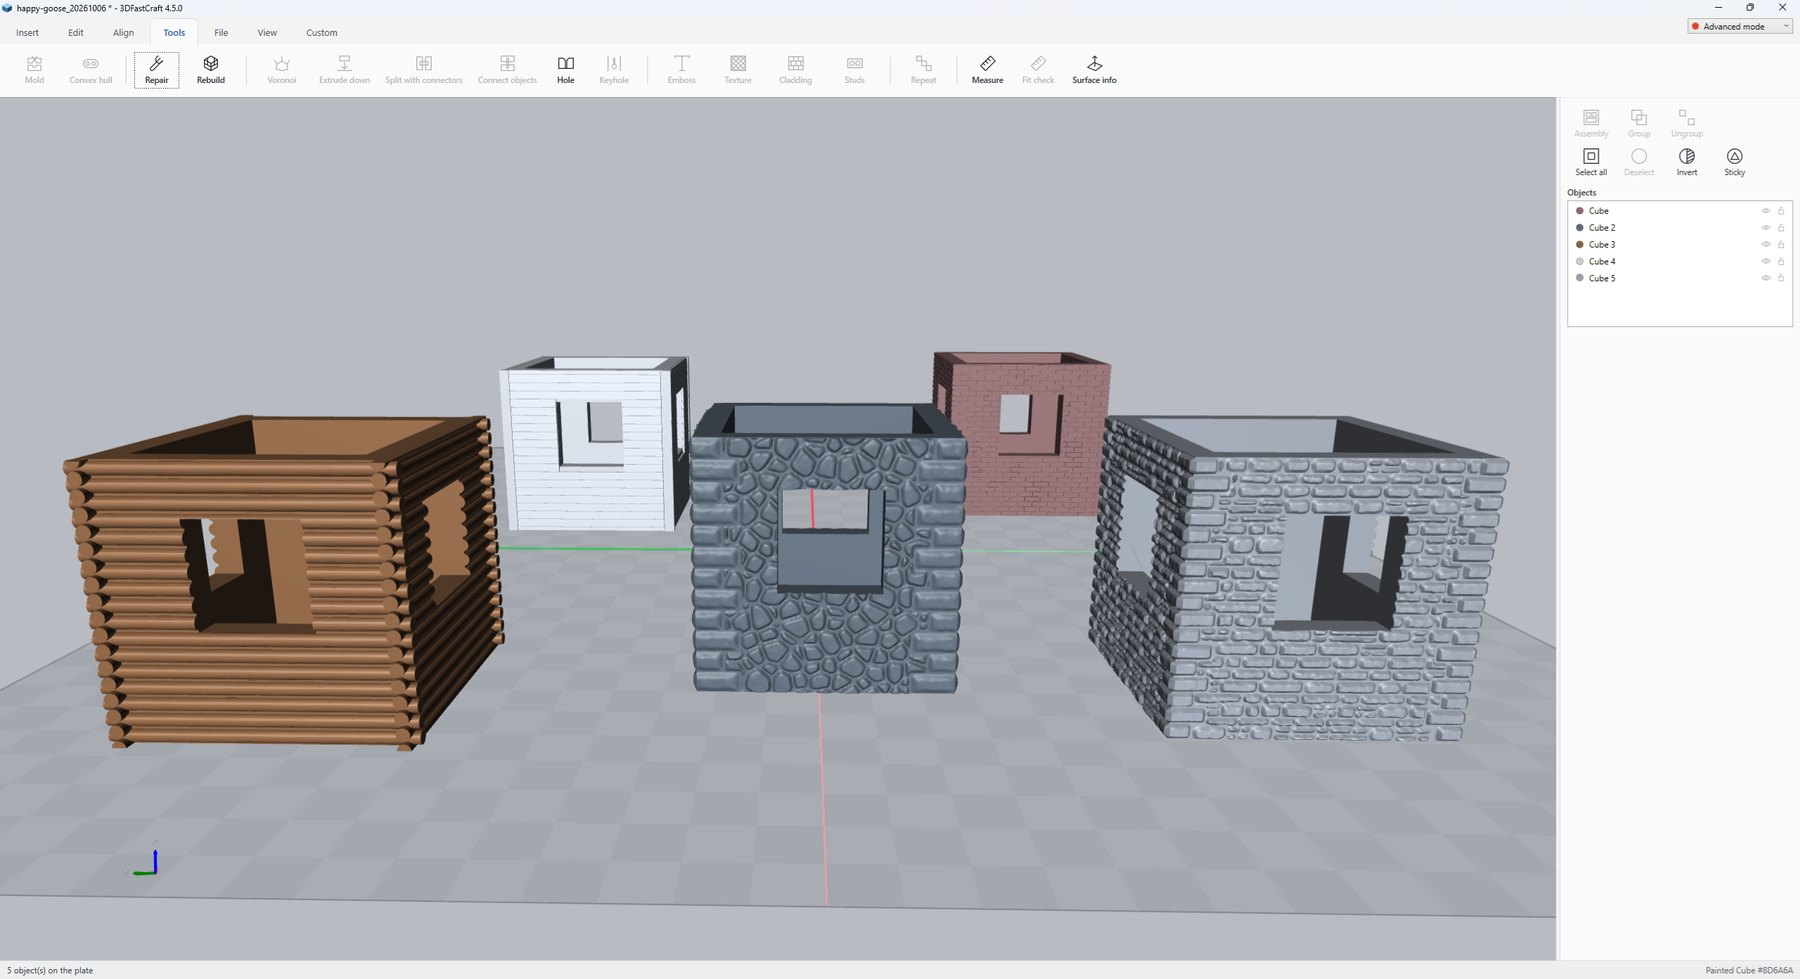Choose the Voronoi tool
1800x979 pixels.
pos(282,70)
